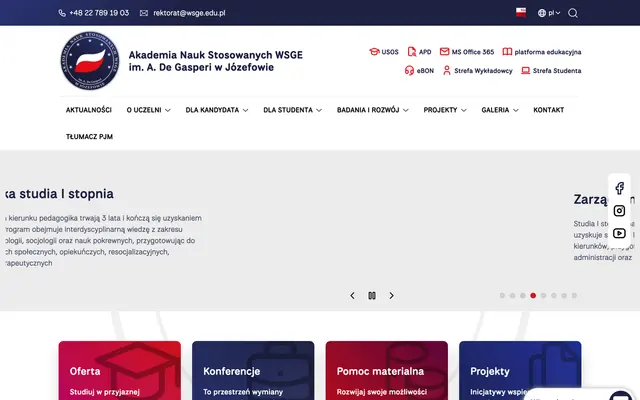Select the first slide dot
The height and width of the screenshot is (400, 640).
(x=502, y=296)
